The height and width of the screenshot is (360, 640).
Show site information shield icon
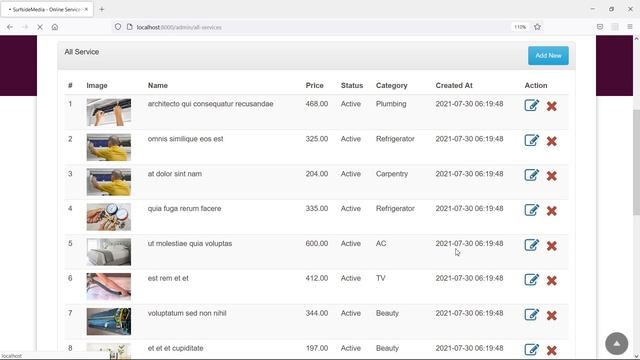118,27
